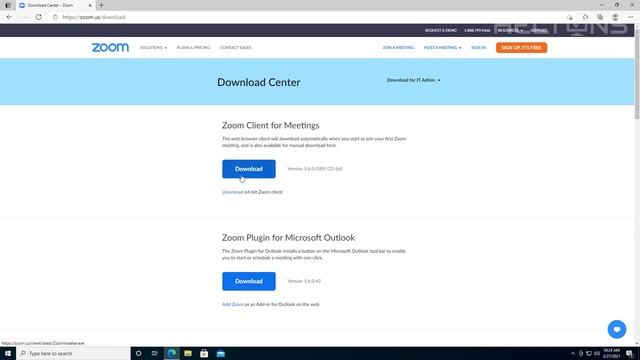The width and height of the screenshot is (640, 360).
Task: Click the page vertical scrollbar thumb
Action: tap(637, 73)
